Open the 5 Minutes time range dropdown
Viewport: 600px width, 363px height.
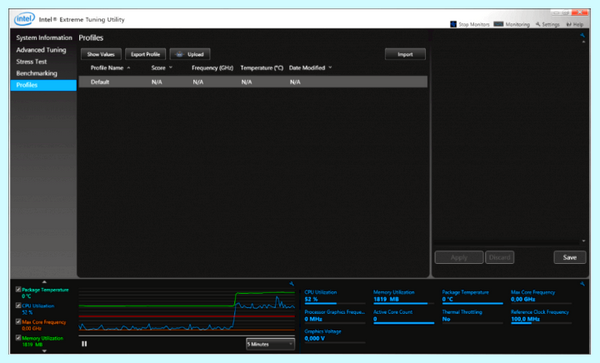(270, 344)
